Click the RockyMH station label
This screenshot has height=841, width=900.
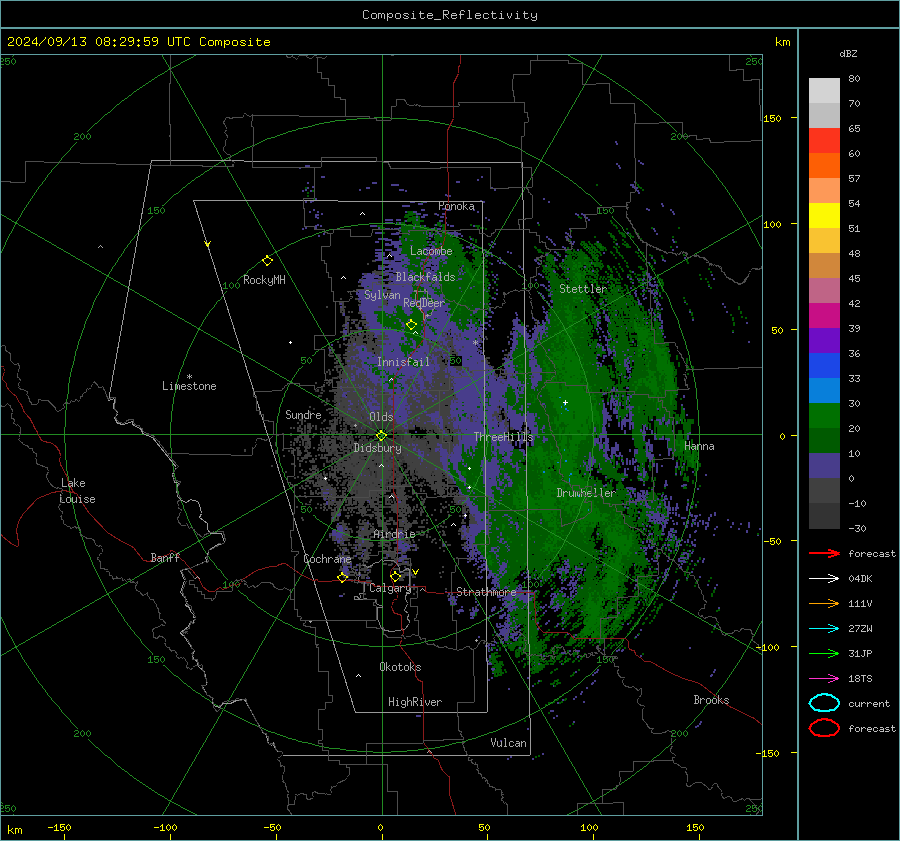(x=264, y=280)
